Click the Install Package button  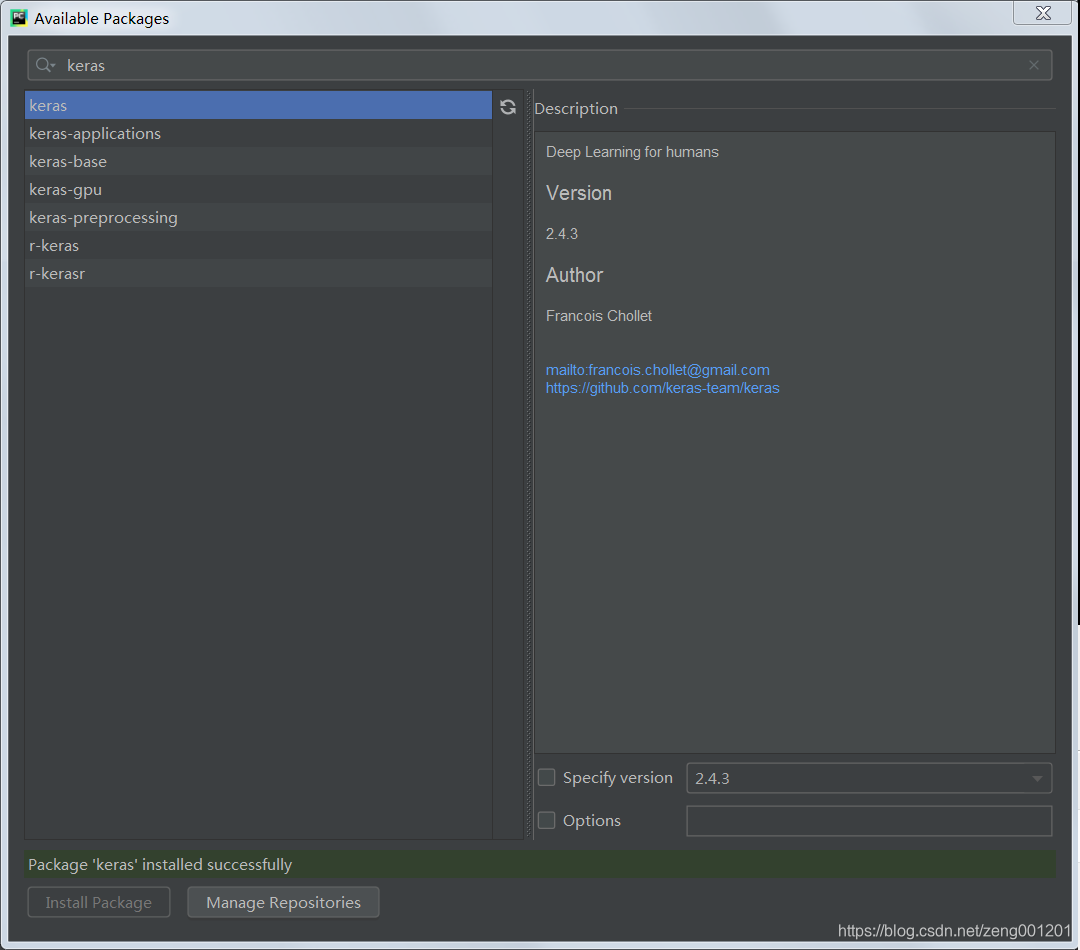pyautogui.click(x=98, y=902)
